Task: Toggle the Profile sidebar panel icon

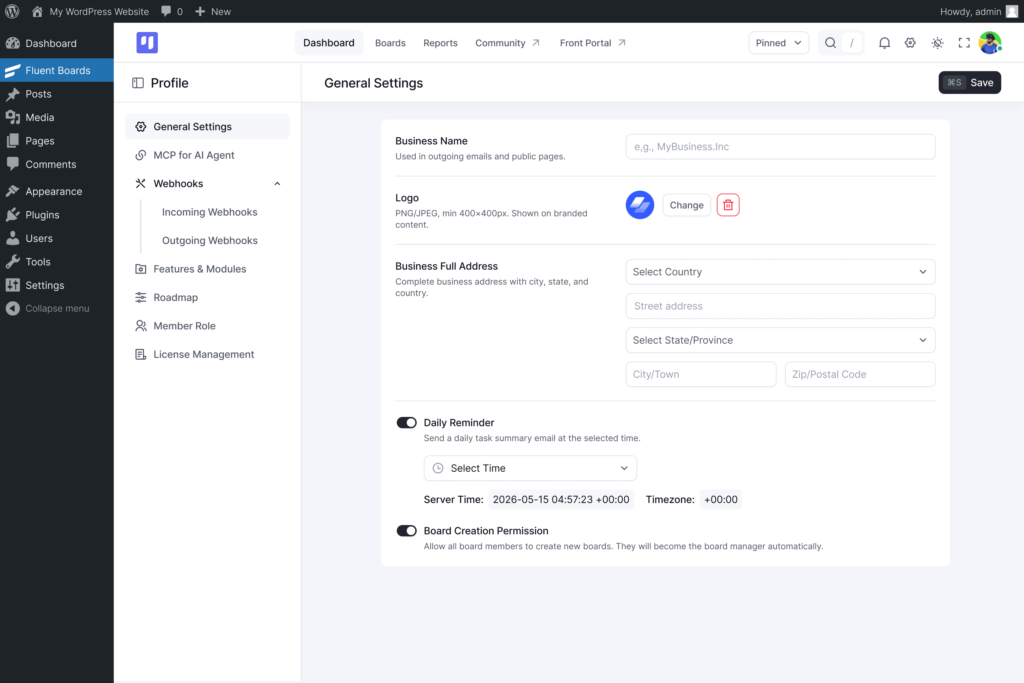Action: (138, 83)
